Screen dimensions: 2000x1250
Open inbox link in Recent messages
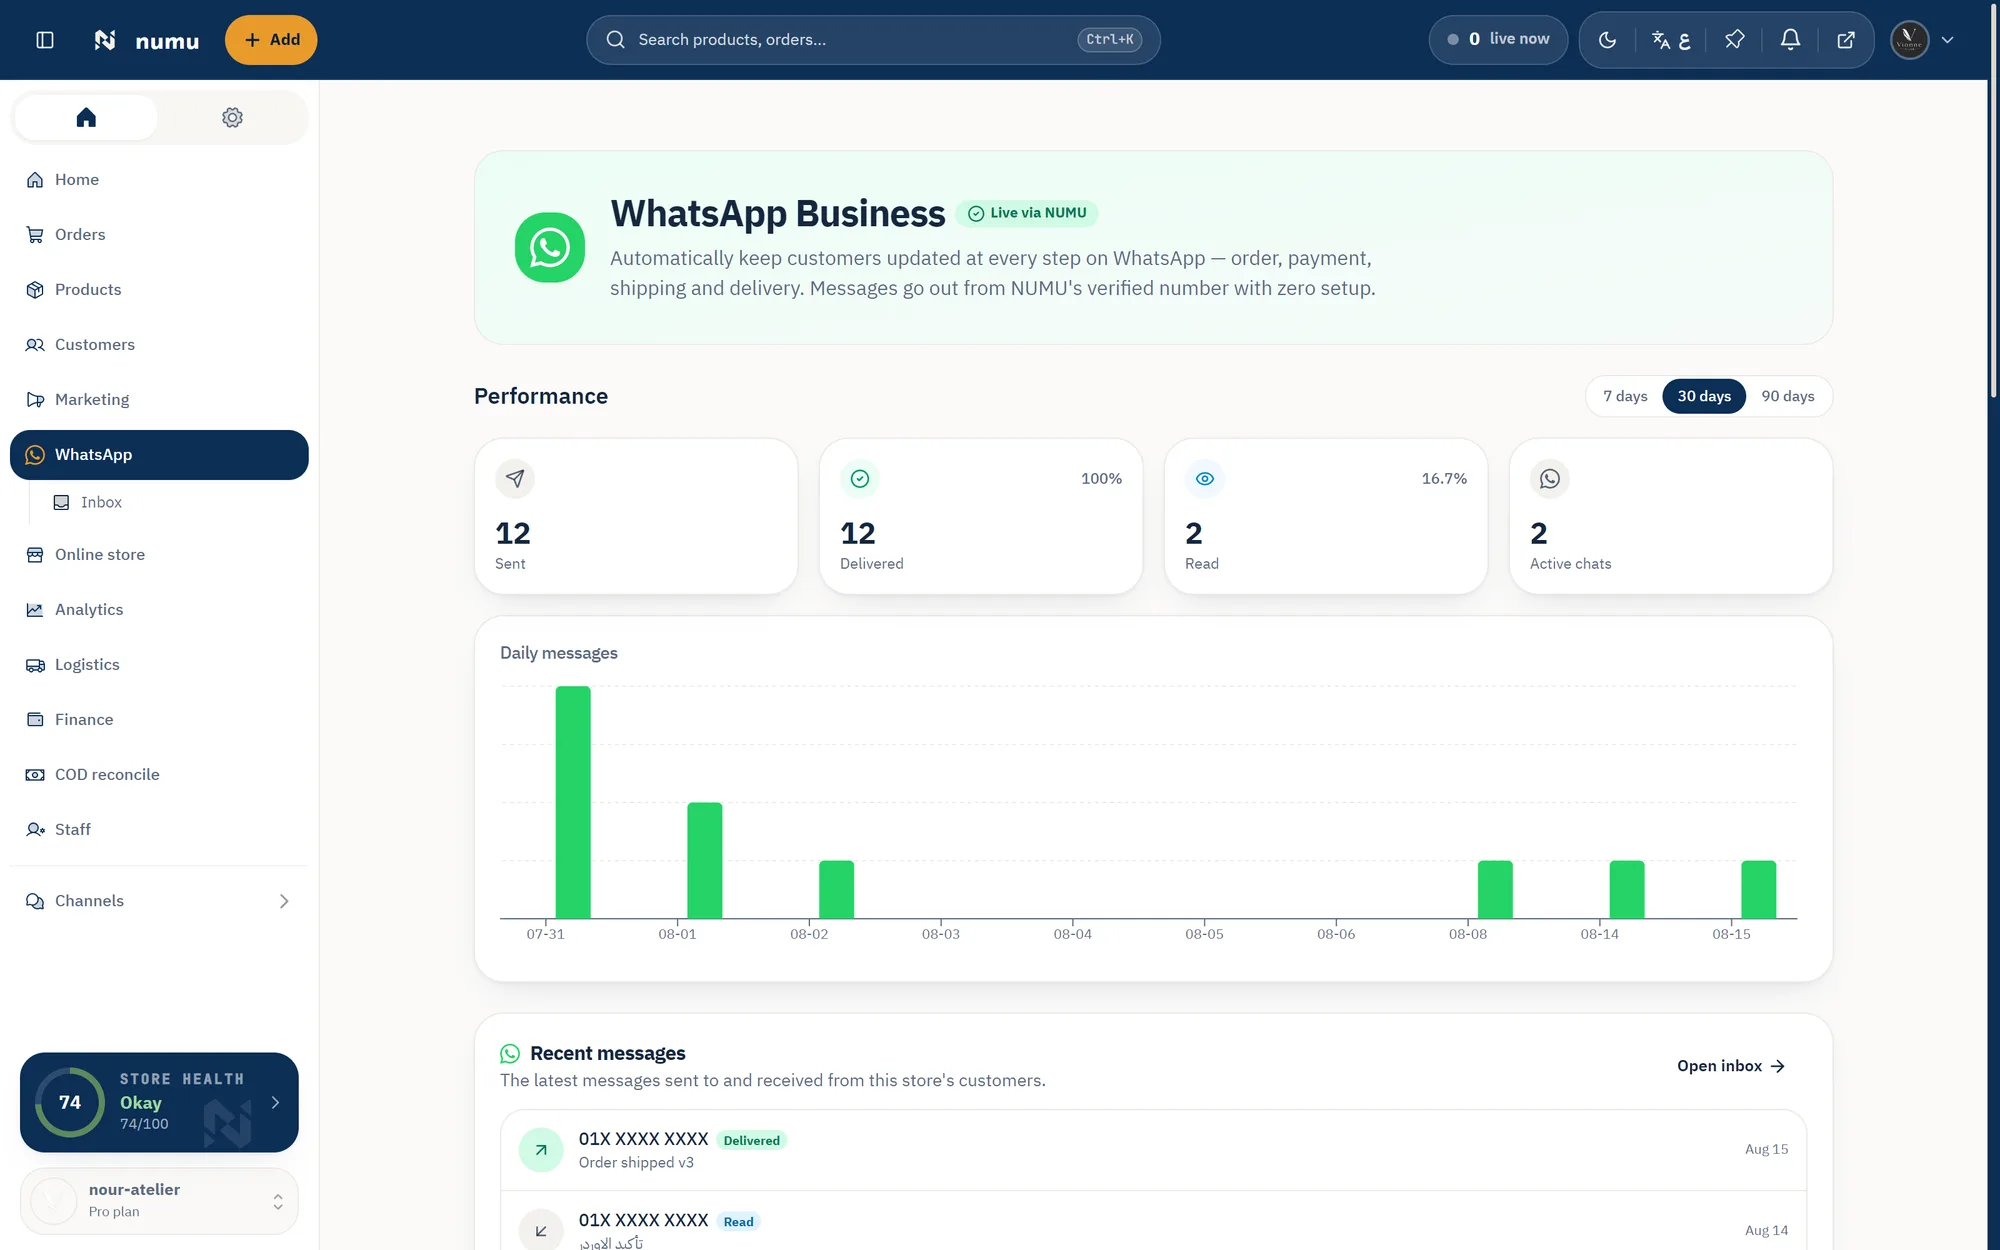tap(1731, 1066)
